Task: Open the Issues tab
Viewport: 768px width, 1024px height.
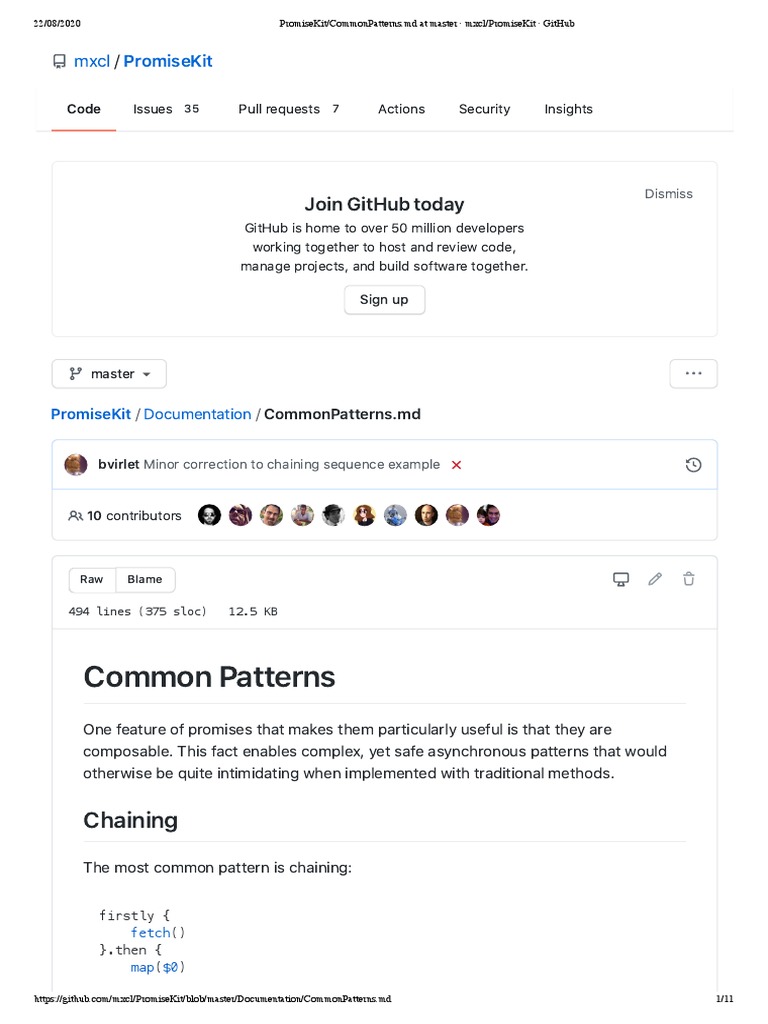Action: pyautogui.click(x=153, y=109)
